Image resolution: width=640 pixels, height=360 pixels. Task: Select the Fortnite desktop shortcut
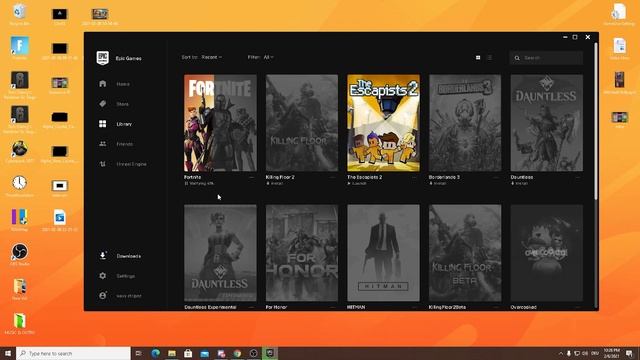point(19,48)
